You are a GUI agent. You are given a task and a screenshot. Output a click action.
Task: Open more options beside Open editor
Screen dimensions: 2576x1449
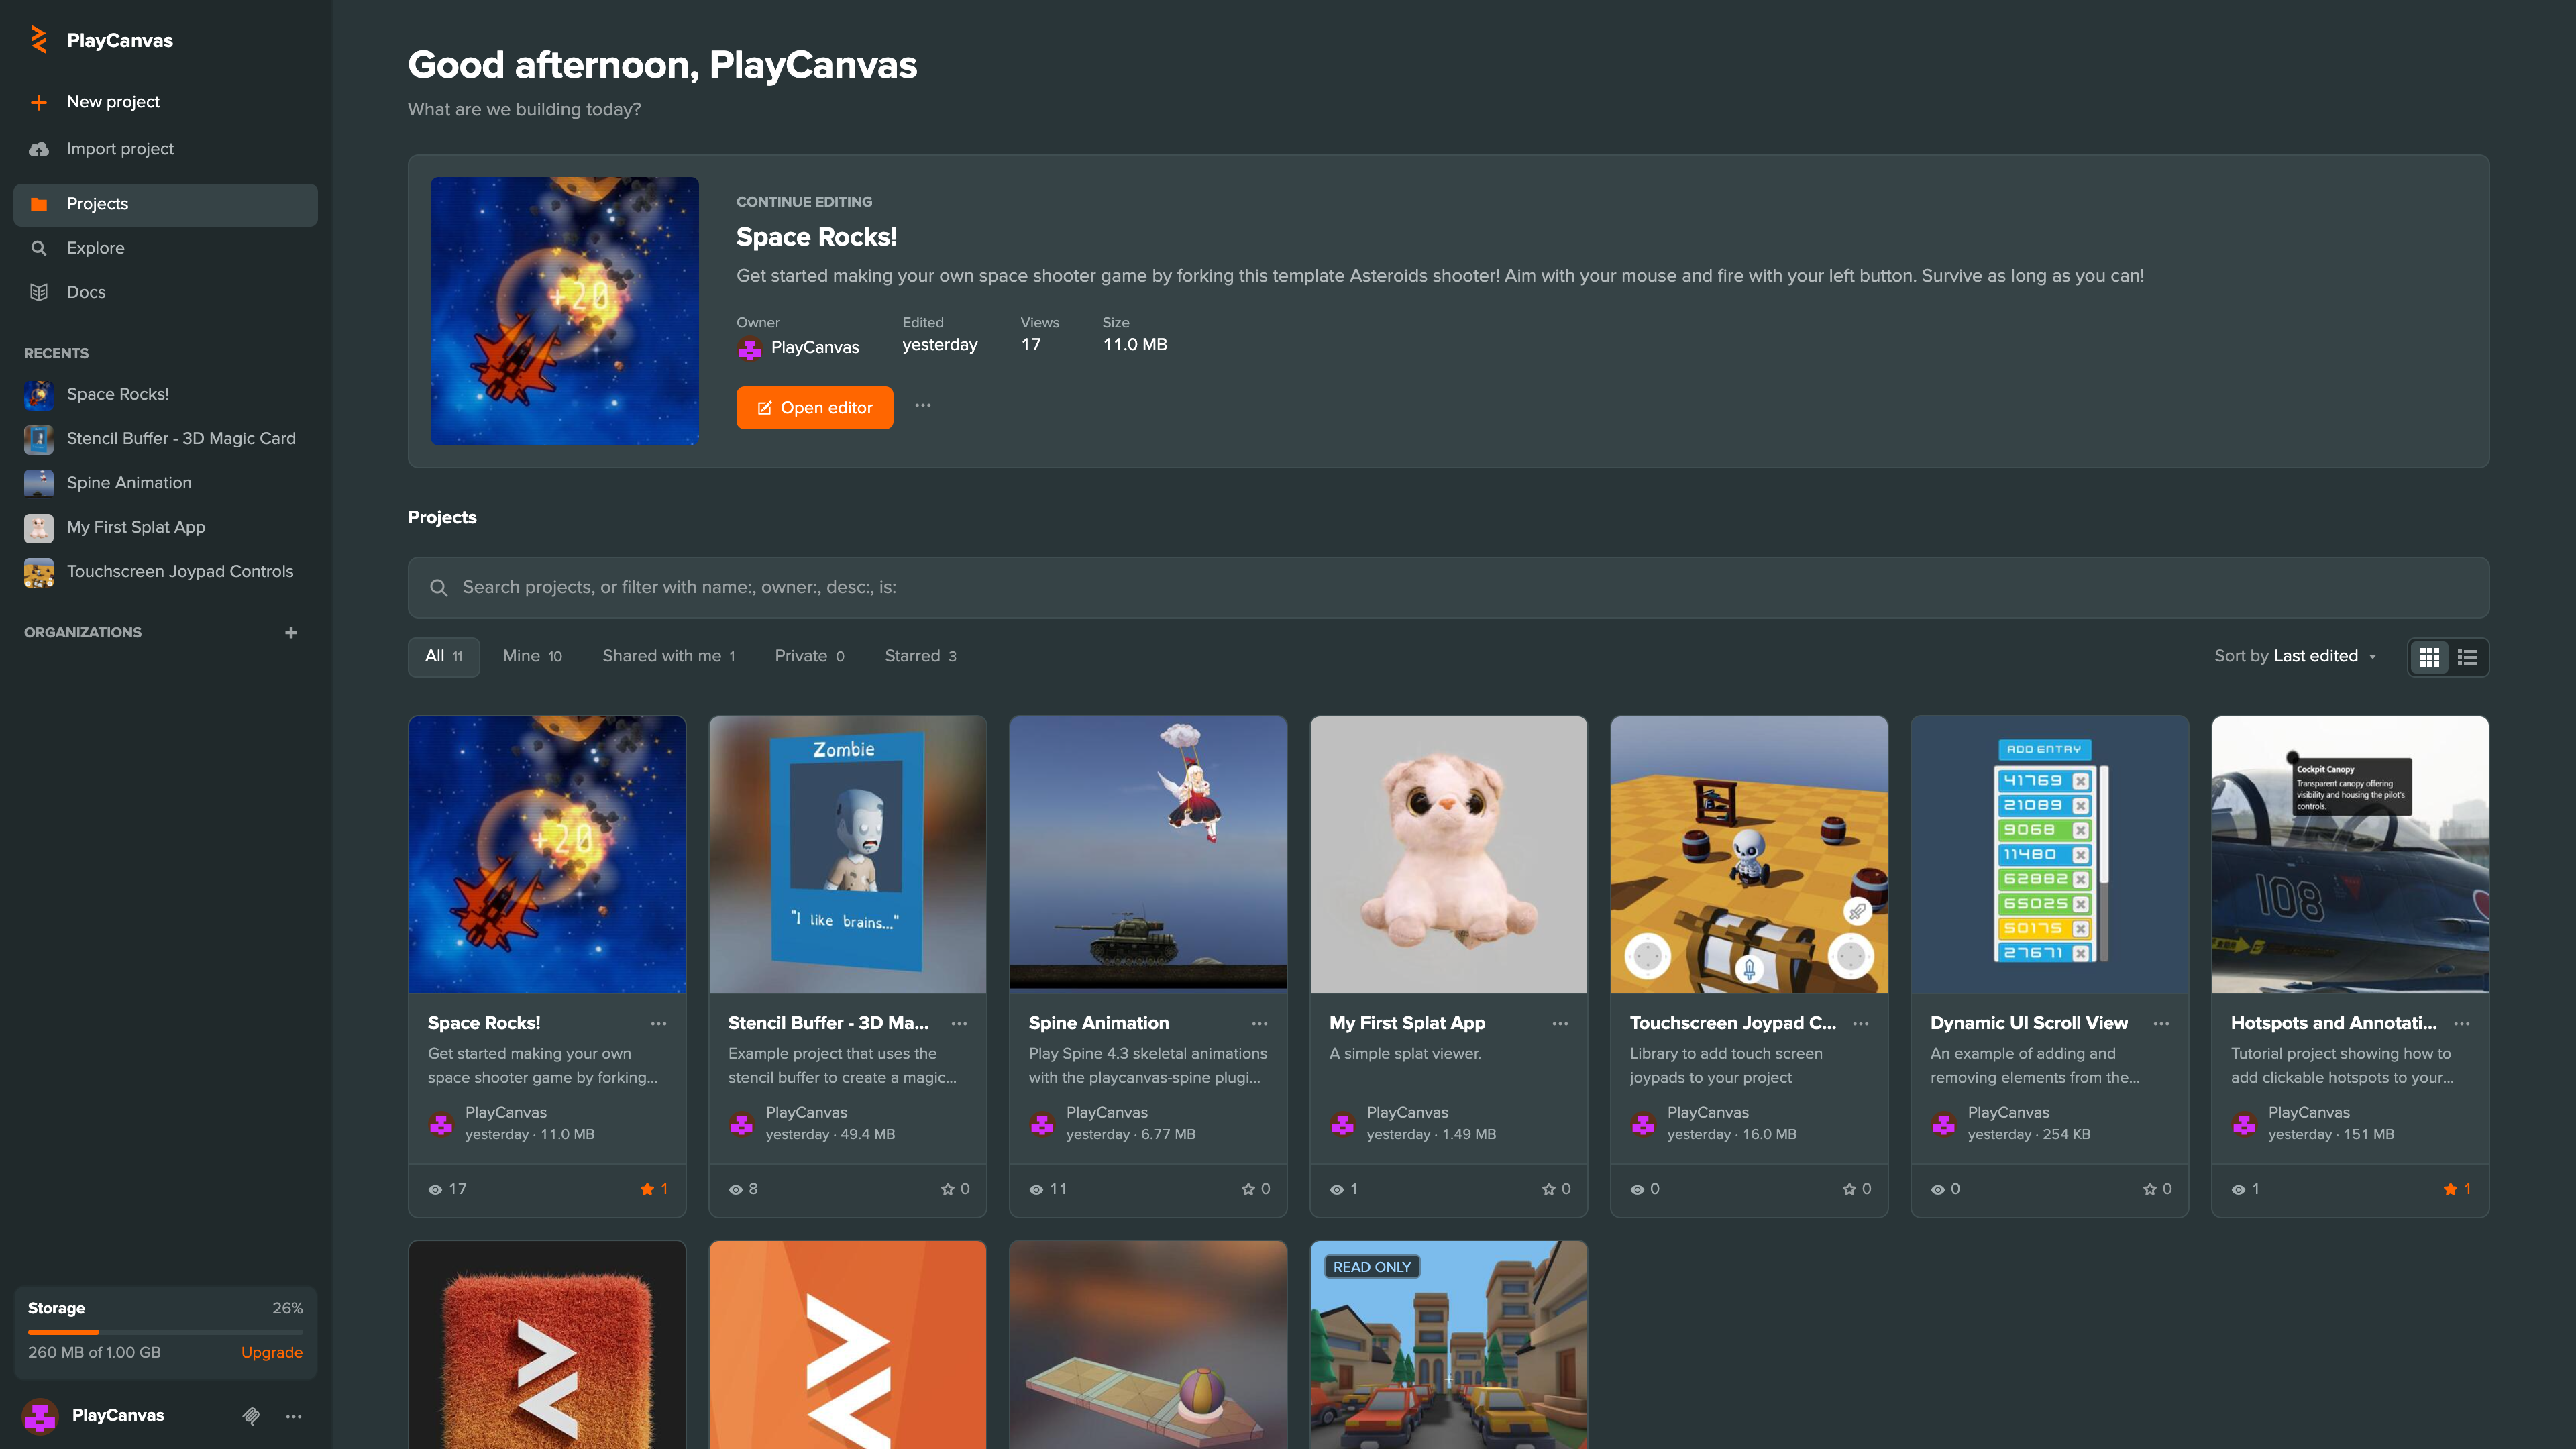tap(923, 406)
